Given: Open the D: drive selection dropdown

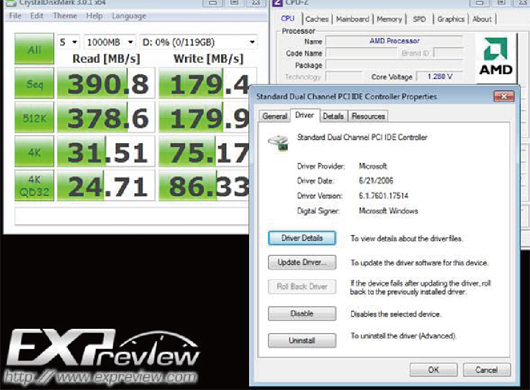Looking at the screenshot, I should pos(198,42).
